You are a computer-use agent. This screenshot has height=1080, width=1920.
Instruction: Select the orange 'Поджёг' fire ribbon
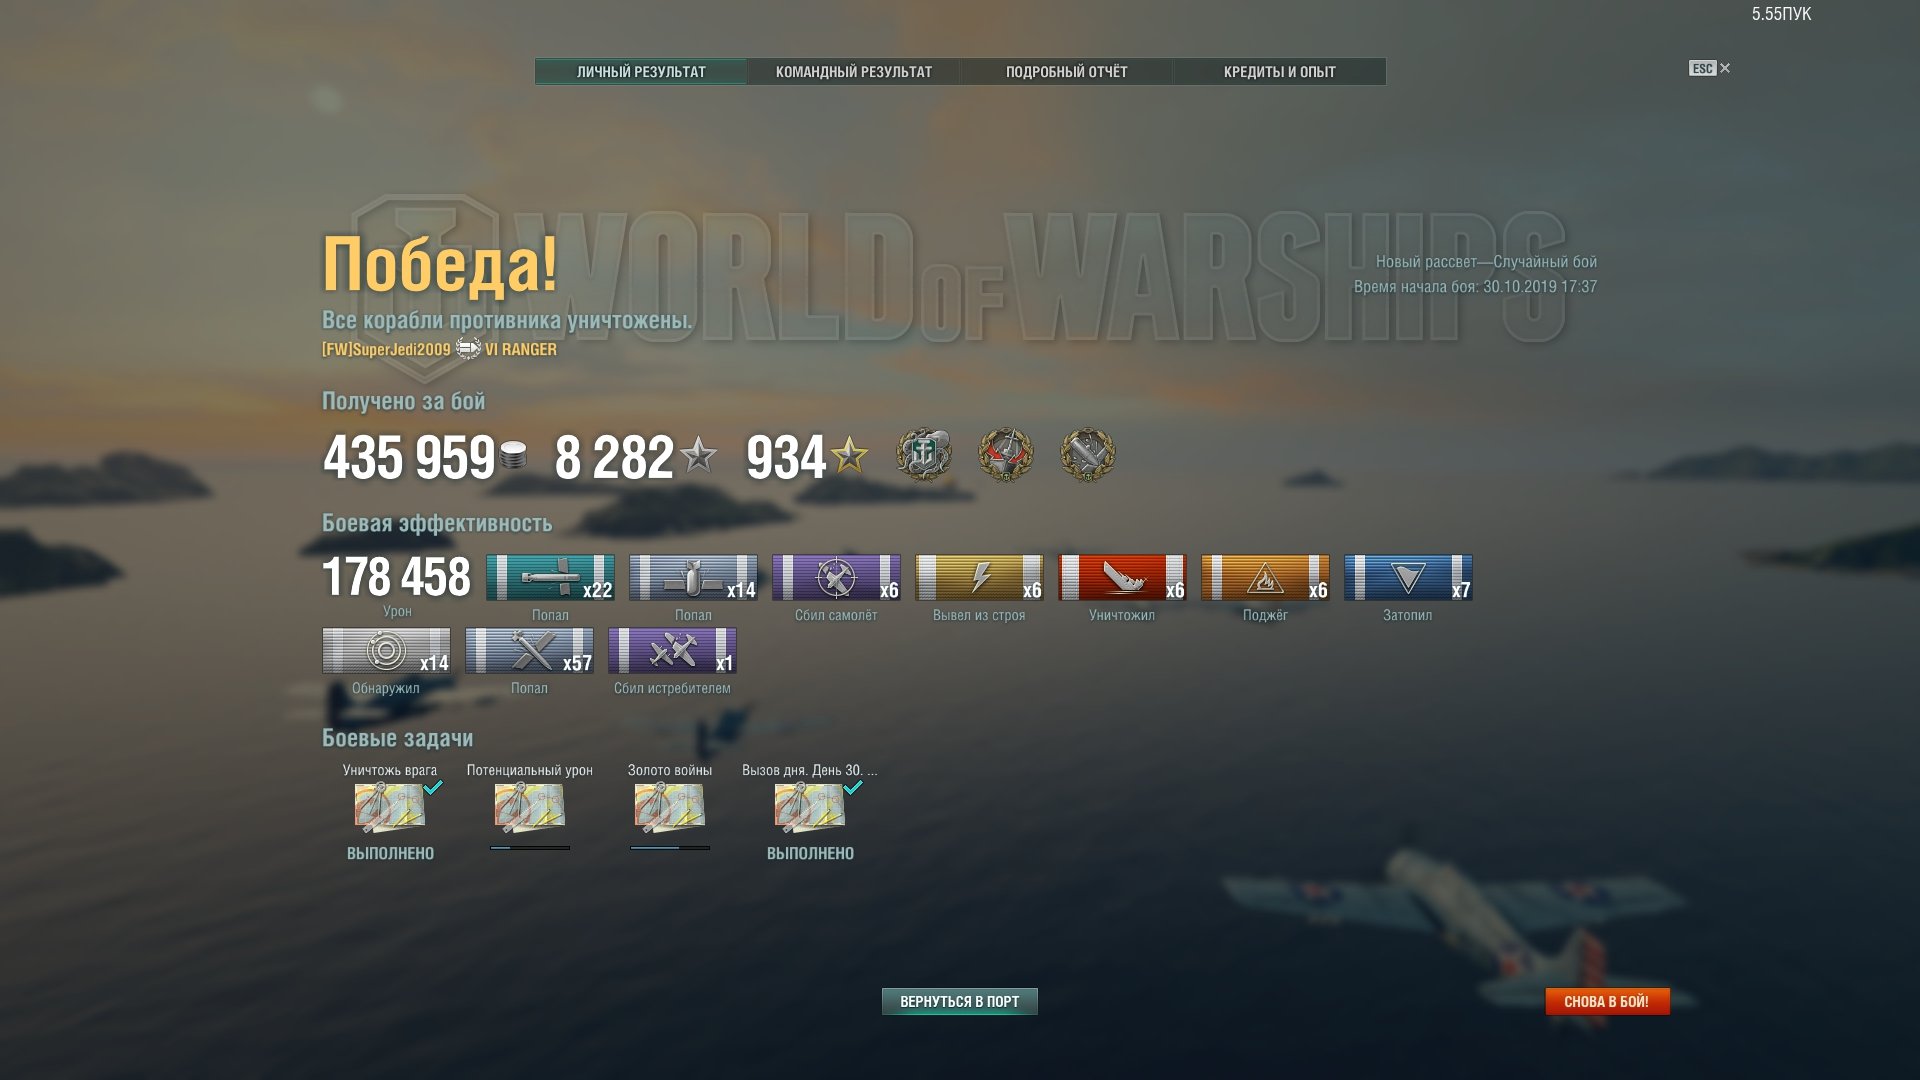tap(1265, 577)
